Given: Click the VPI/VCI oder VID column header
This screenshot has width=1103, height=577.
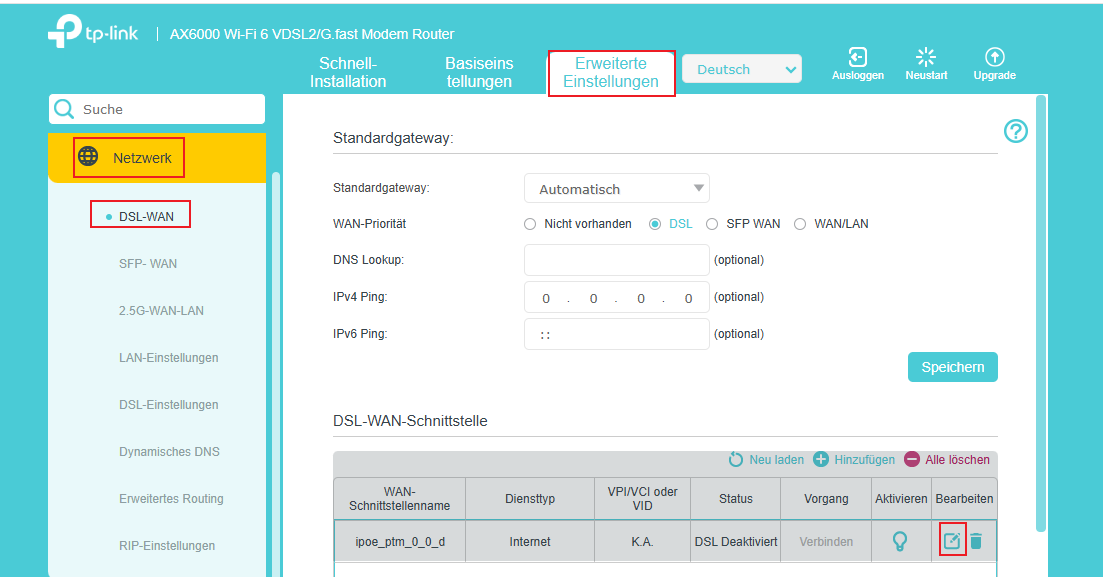Looking at the screenshot, I should coord(642,499).
